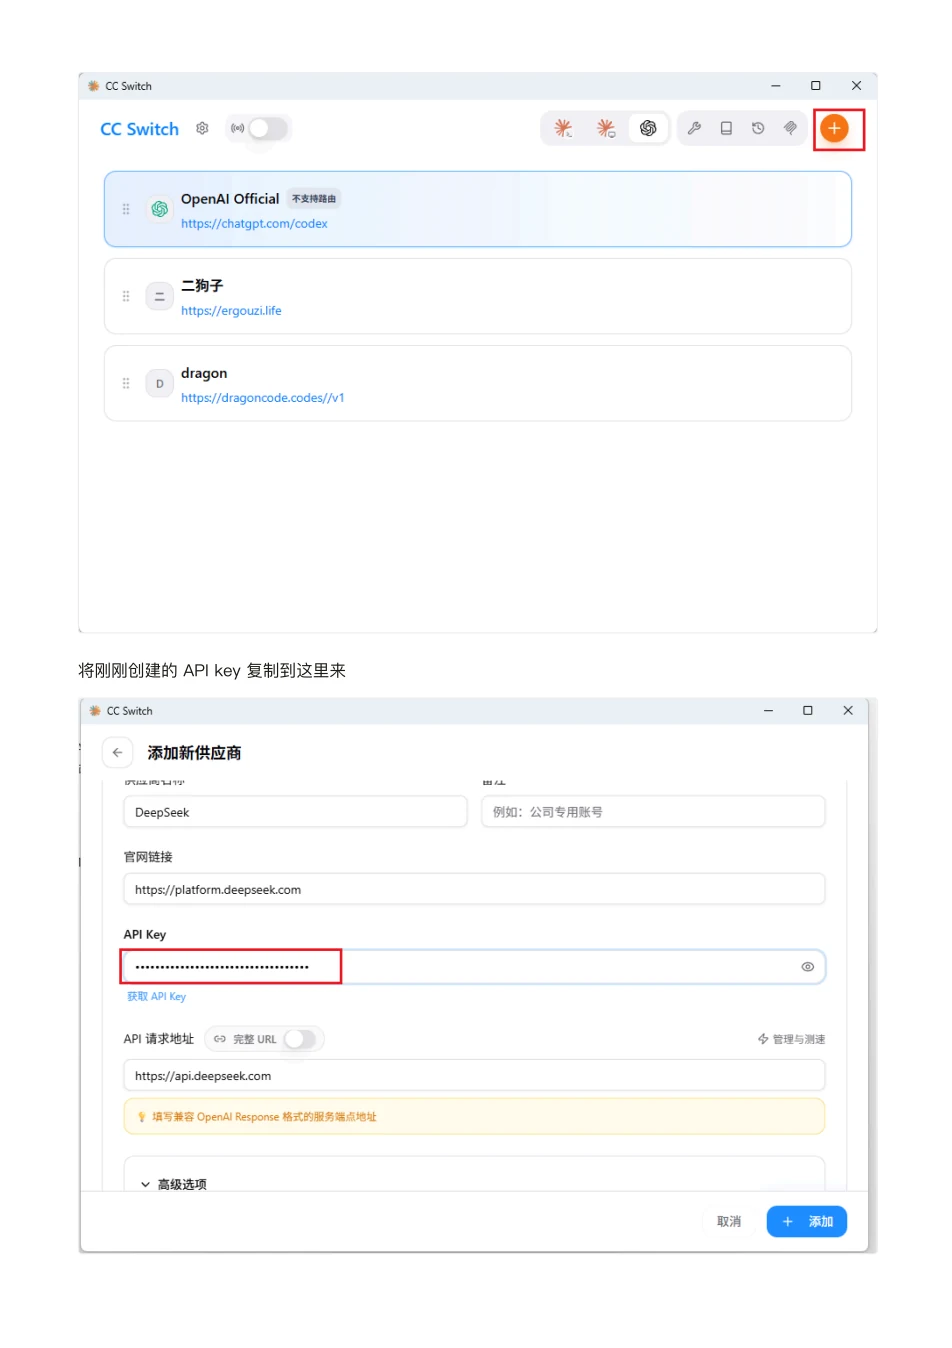
Task: Click the https://api.deepseek.com address field
Action: [x=474, y=1076]
